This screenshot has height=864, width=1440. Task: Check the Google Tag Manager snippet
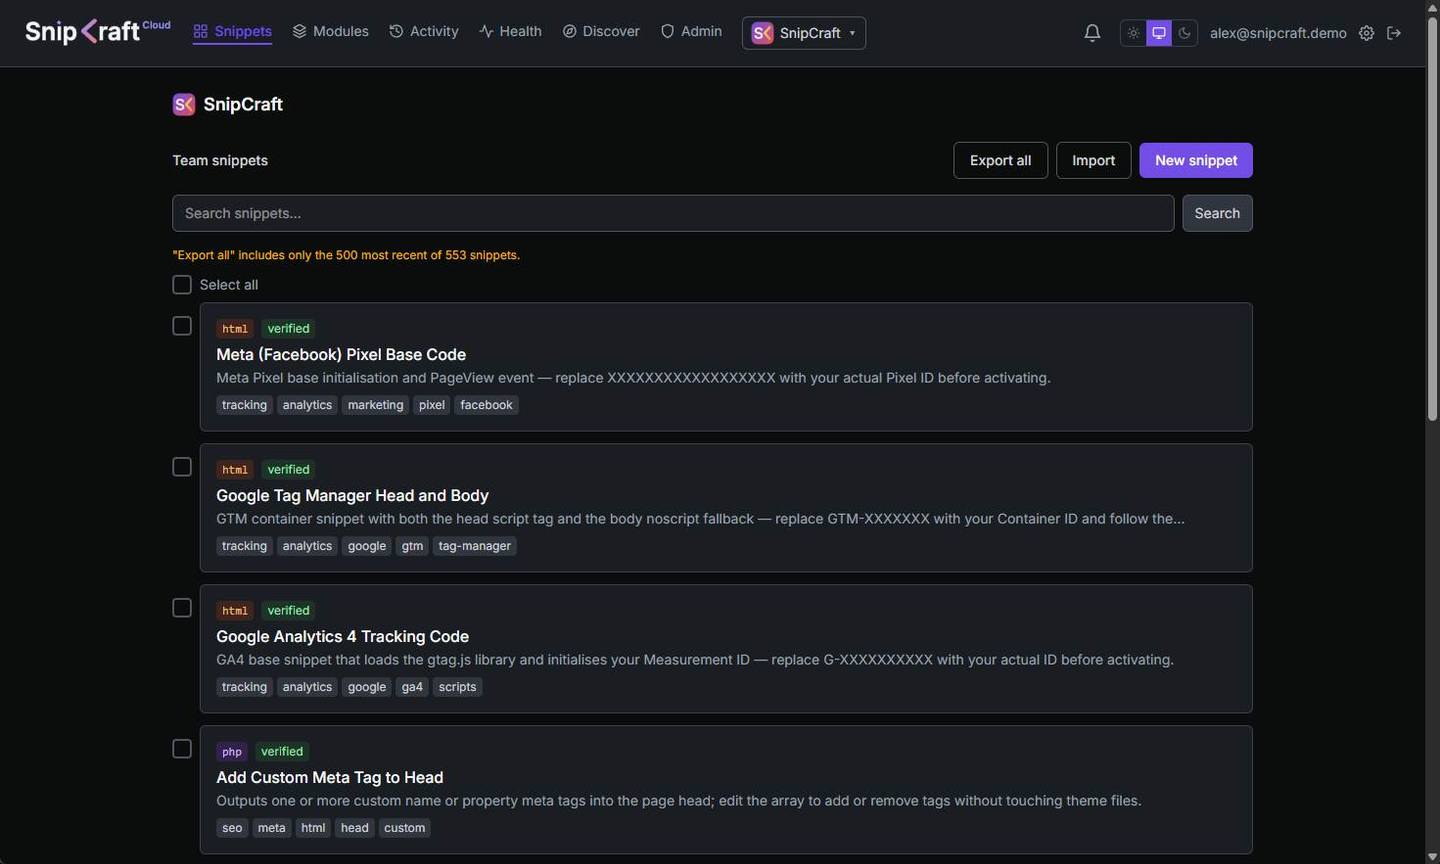coord(182,467)
